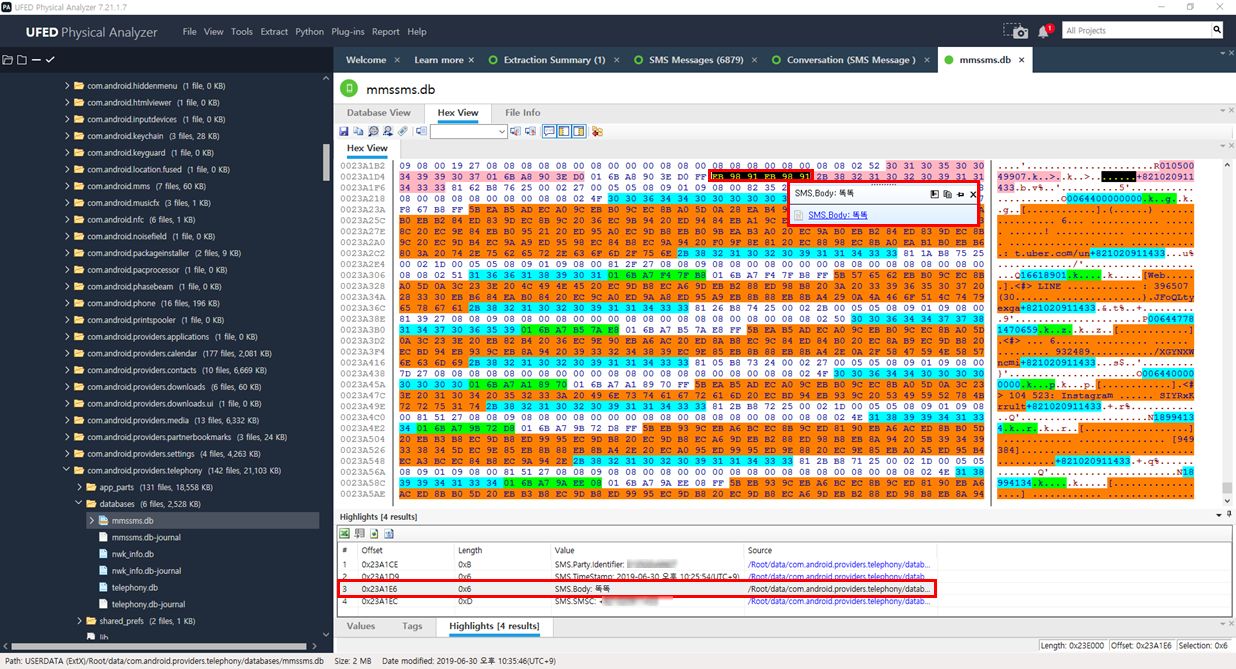Open Highlights panel dropdown arrow
The height and width of the screenshot is (669, 1236).
point(1217,515)
